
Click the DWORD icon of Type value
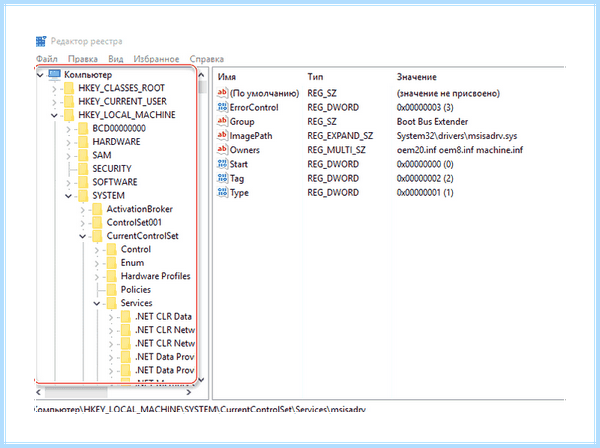pyautogui.click(x=222, y=192)
